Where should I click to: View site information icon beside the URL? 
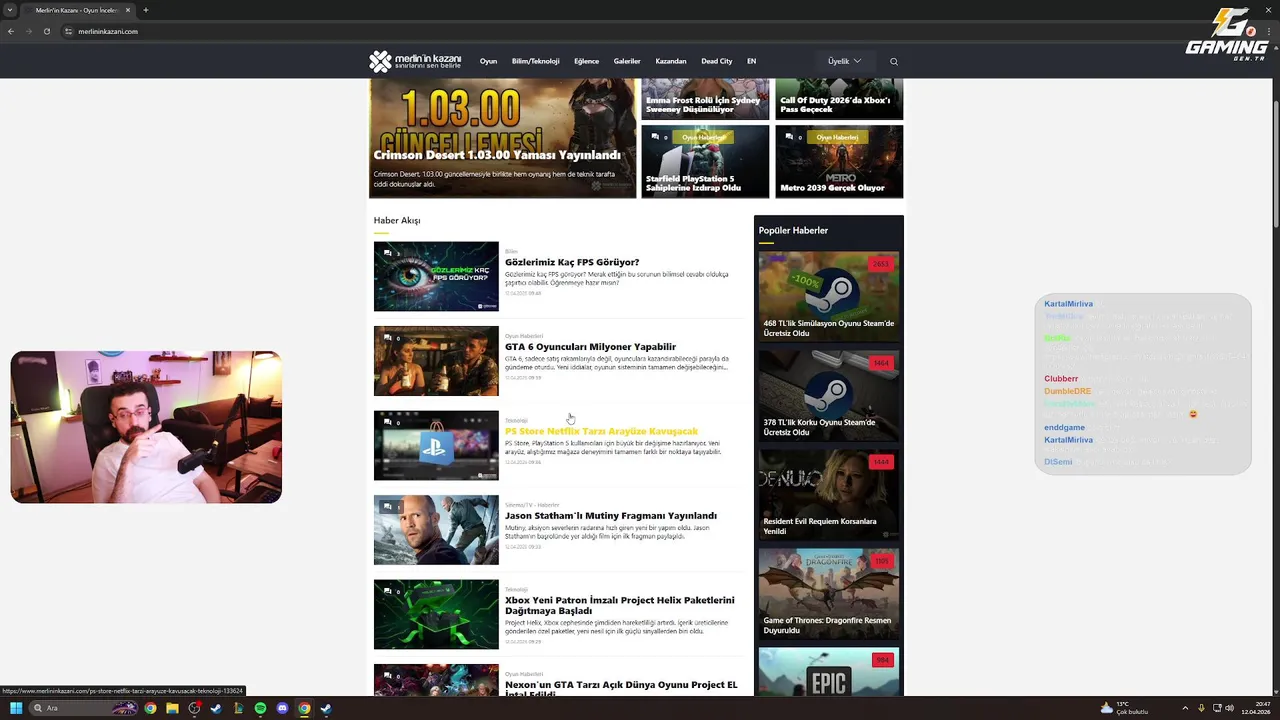click(x=69, y=31)
